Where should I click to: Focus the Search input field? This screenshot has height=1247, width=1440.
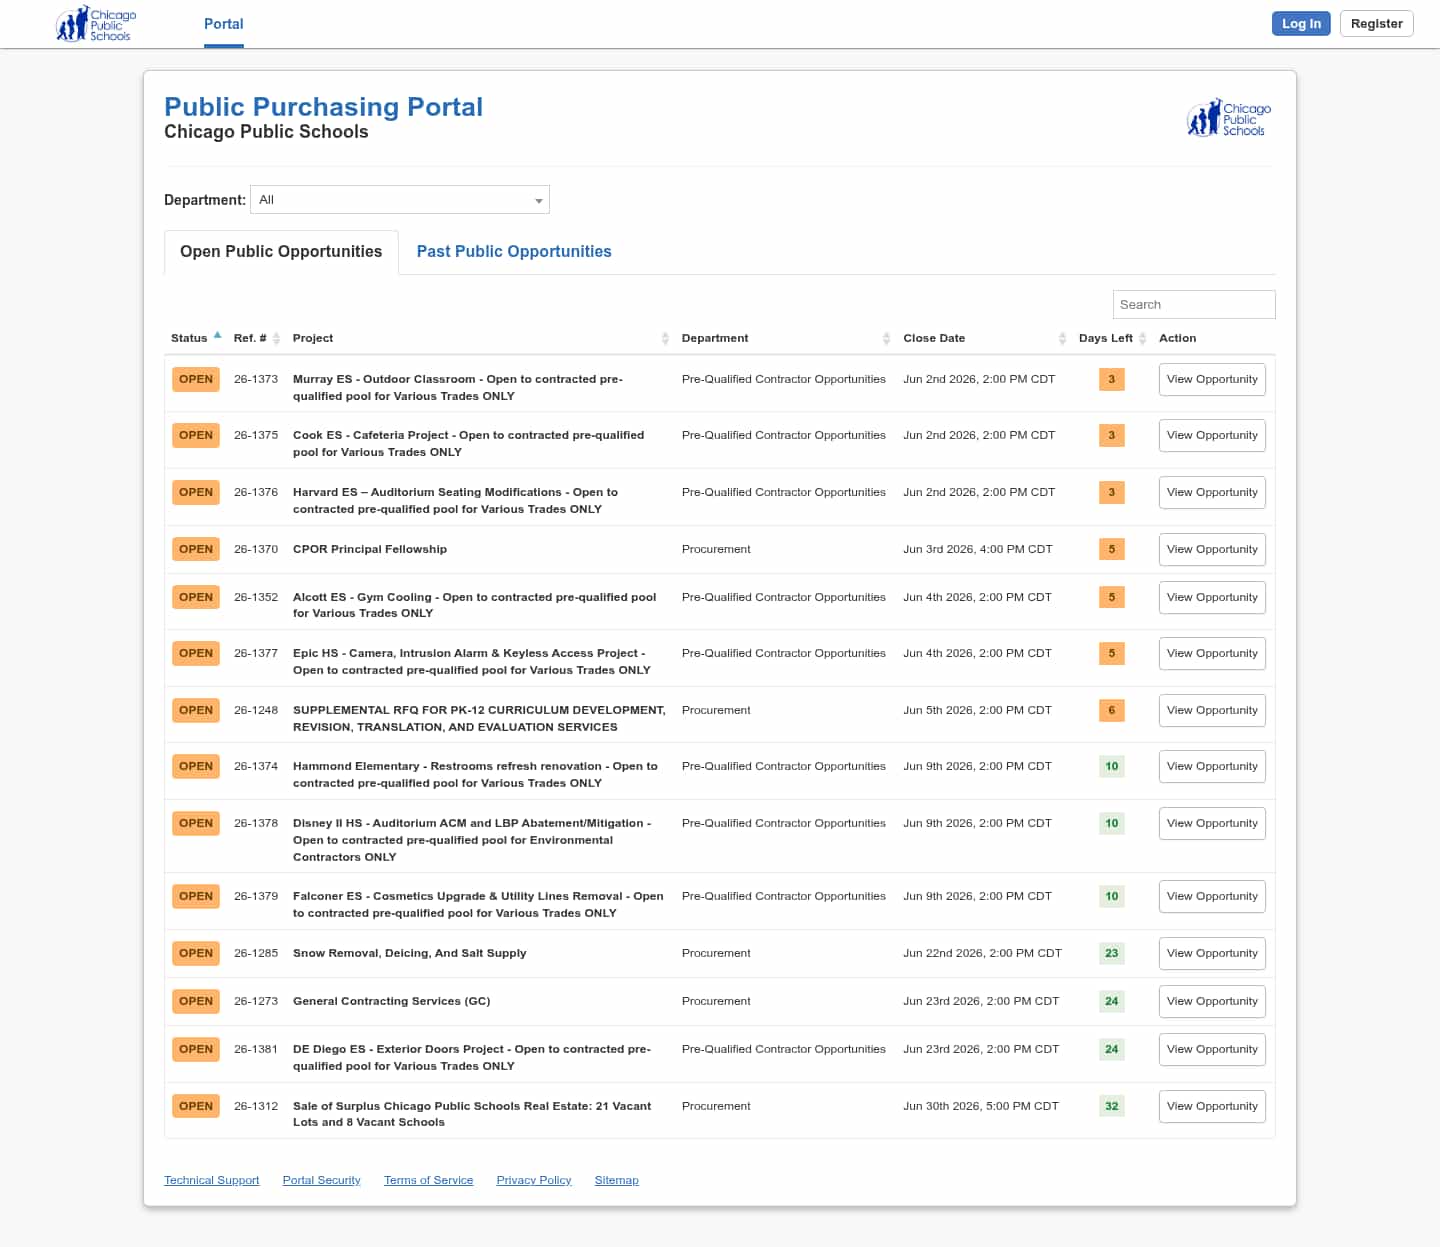pyautogui.click(x=1194, y=305)
